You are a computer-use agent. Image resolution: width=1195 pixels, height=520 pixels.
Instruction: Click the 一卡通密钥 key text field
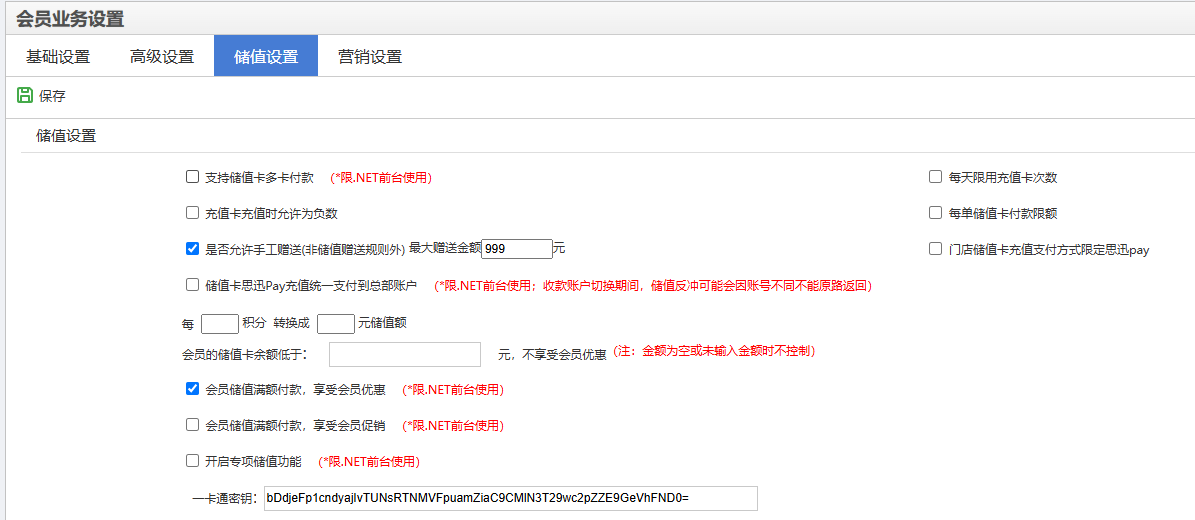pyautogui.click(x=510, y=498)
